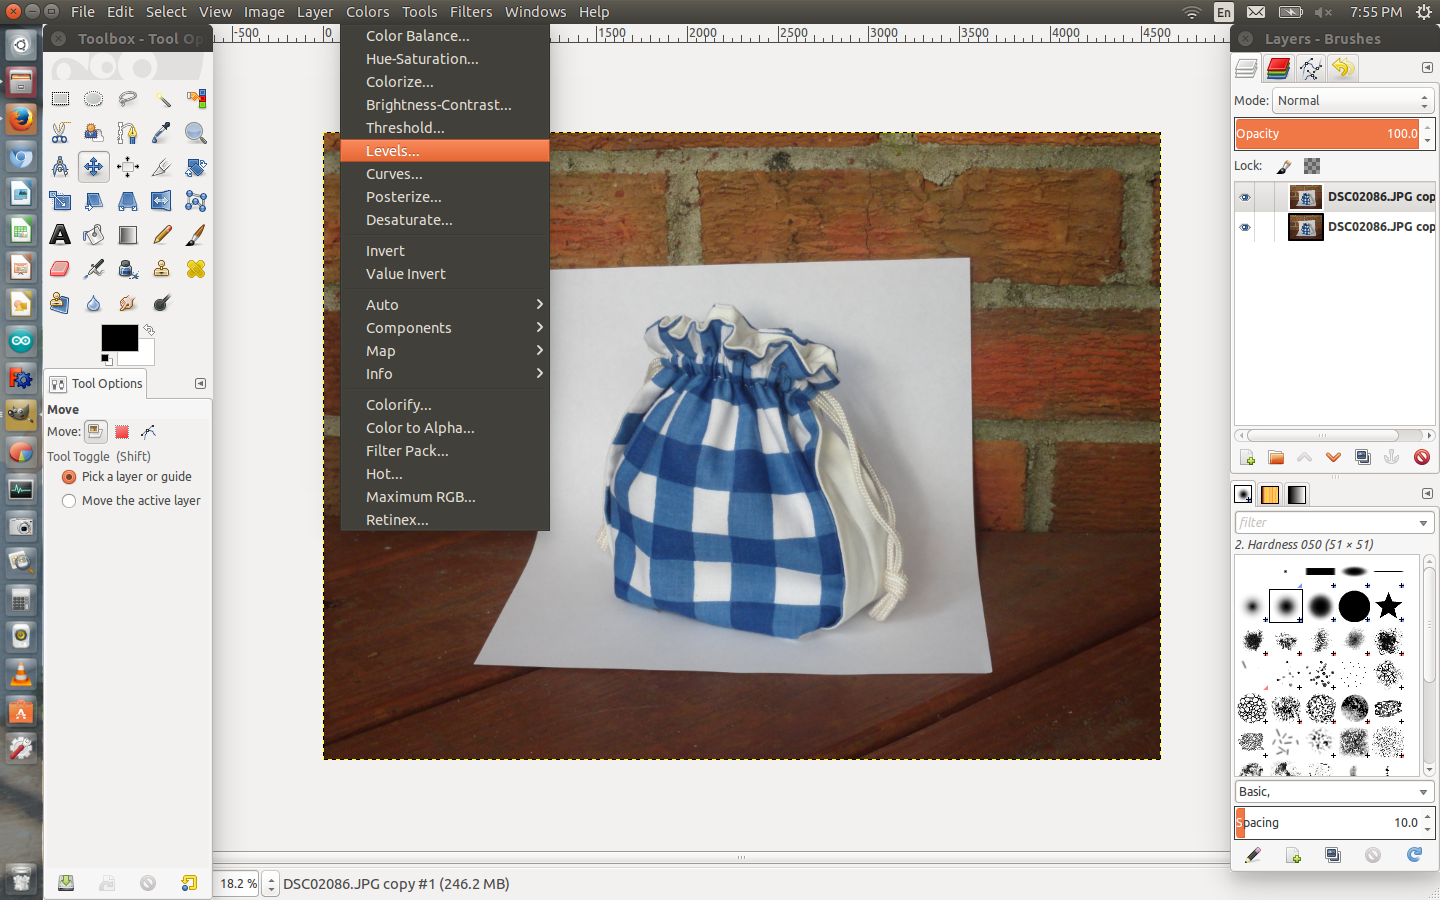
Task: Set Move tool to affect layers
Action: 95,432
